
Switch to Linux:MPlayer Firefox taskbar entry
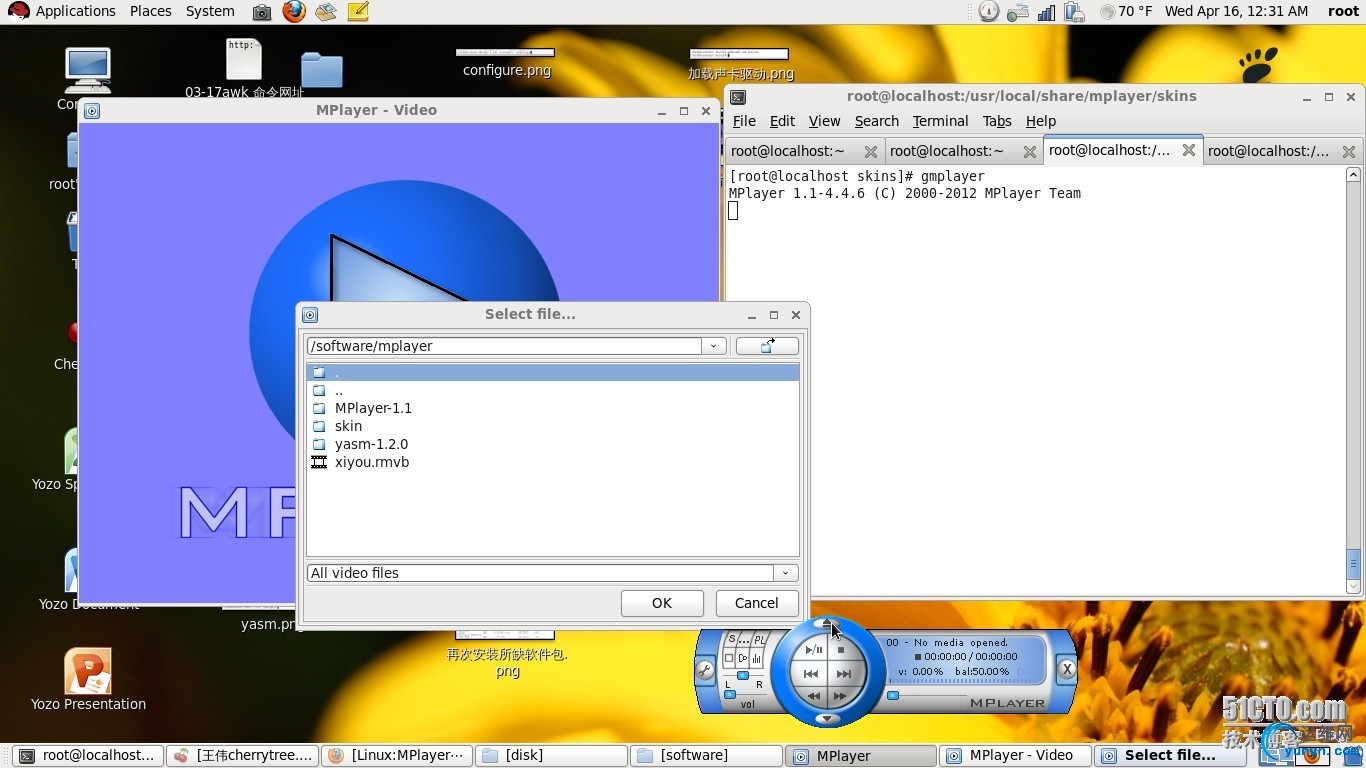pos(397,756)
